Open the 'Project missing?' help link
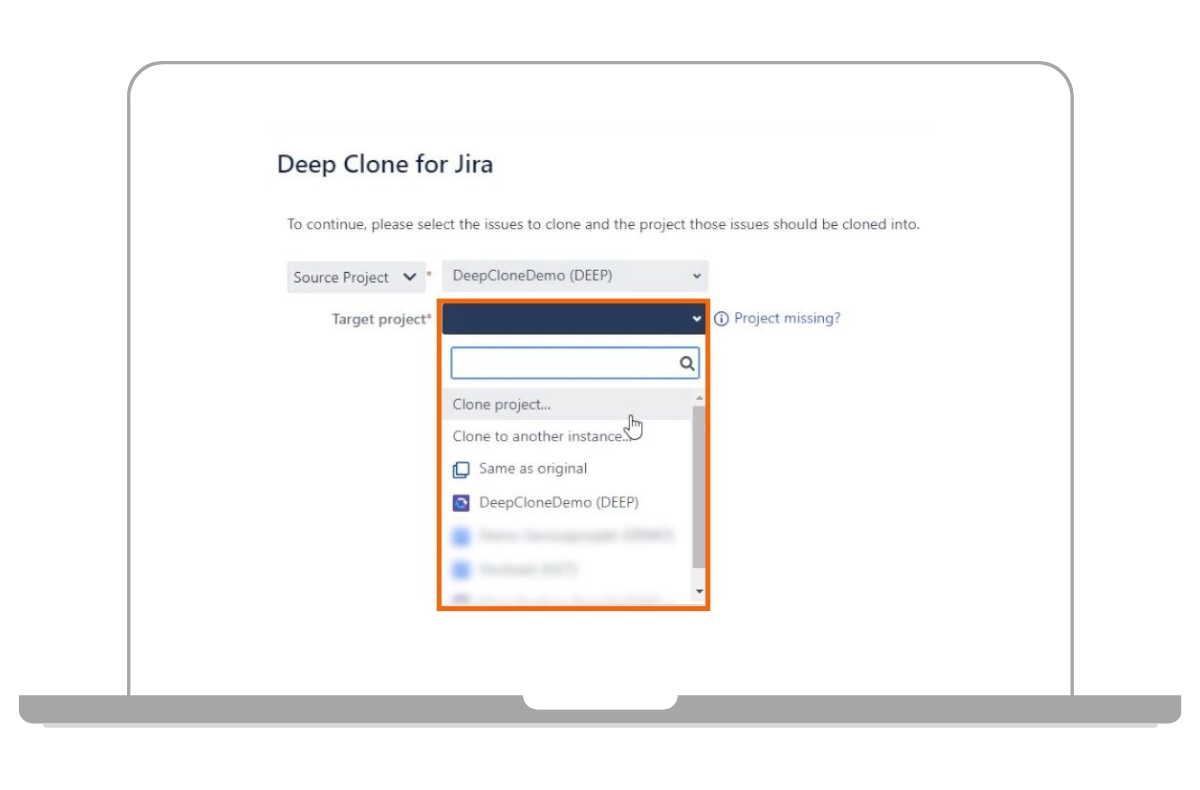The height and width of the screenshot is (790, 1200). 787,319
